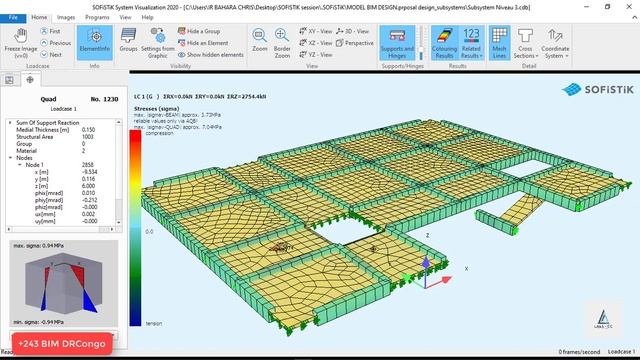Open the View ribbon tab

tap(125, 18)
